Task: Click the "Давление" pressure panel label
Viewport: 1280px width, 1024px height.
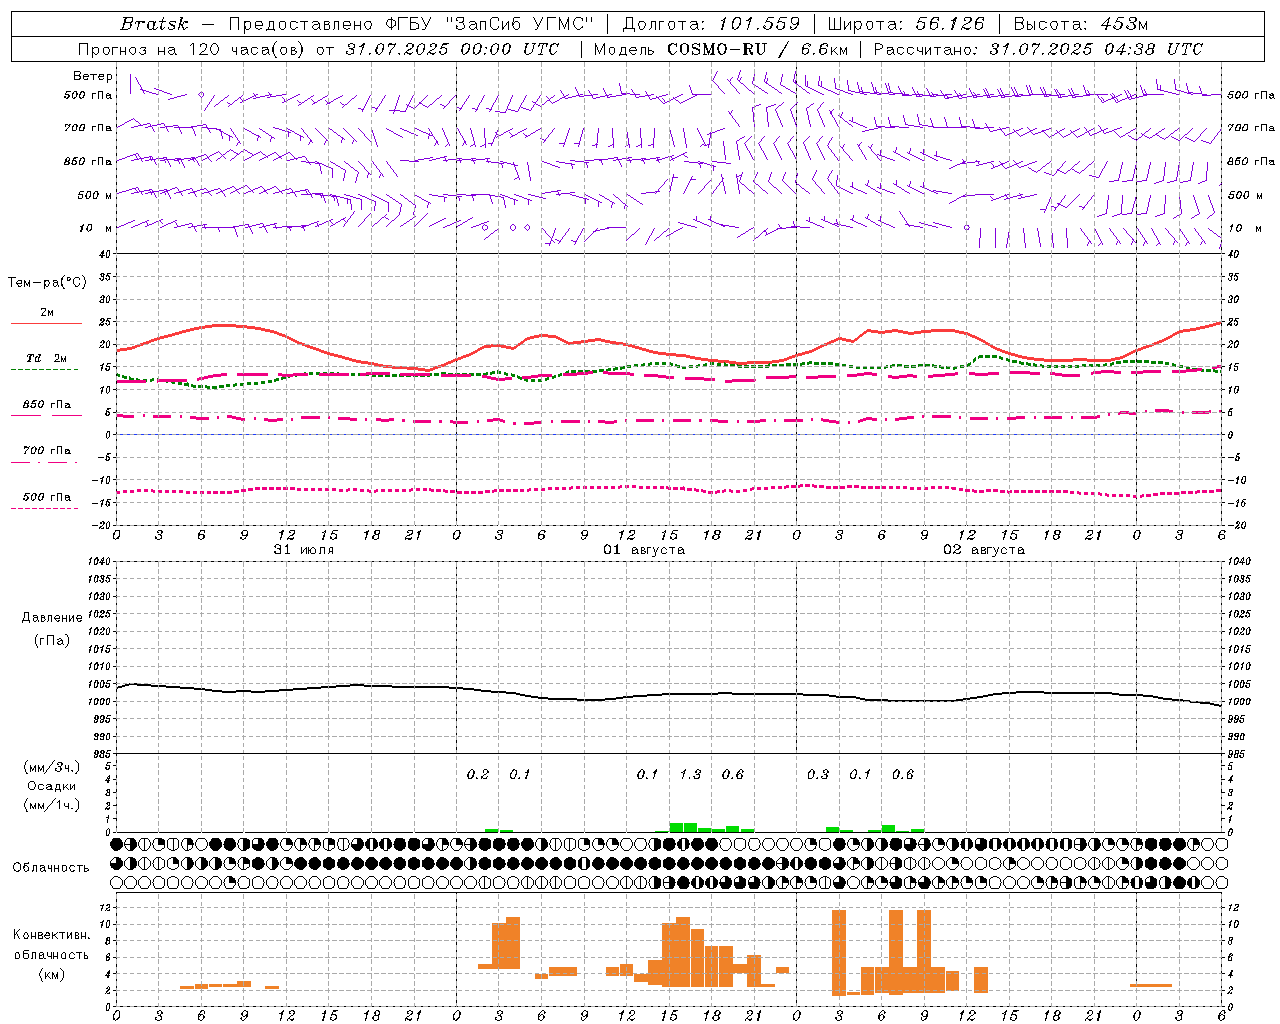Action: (x=52, y=618)
